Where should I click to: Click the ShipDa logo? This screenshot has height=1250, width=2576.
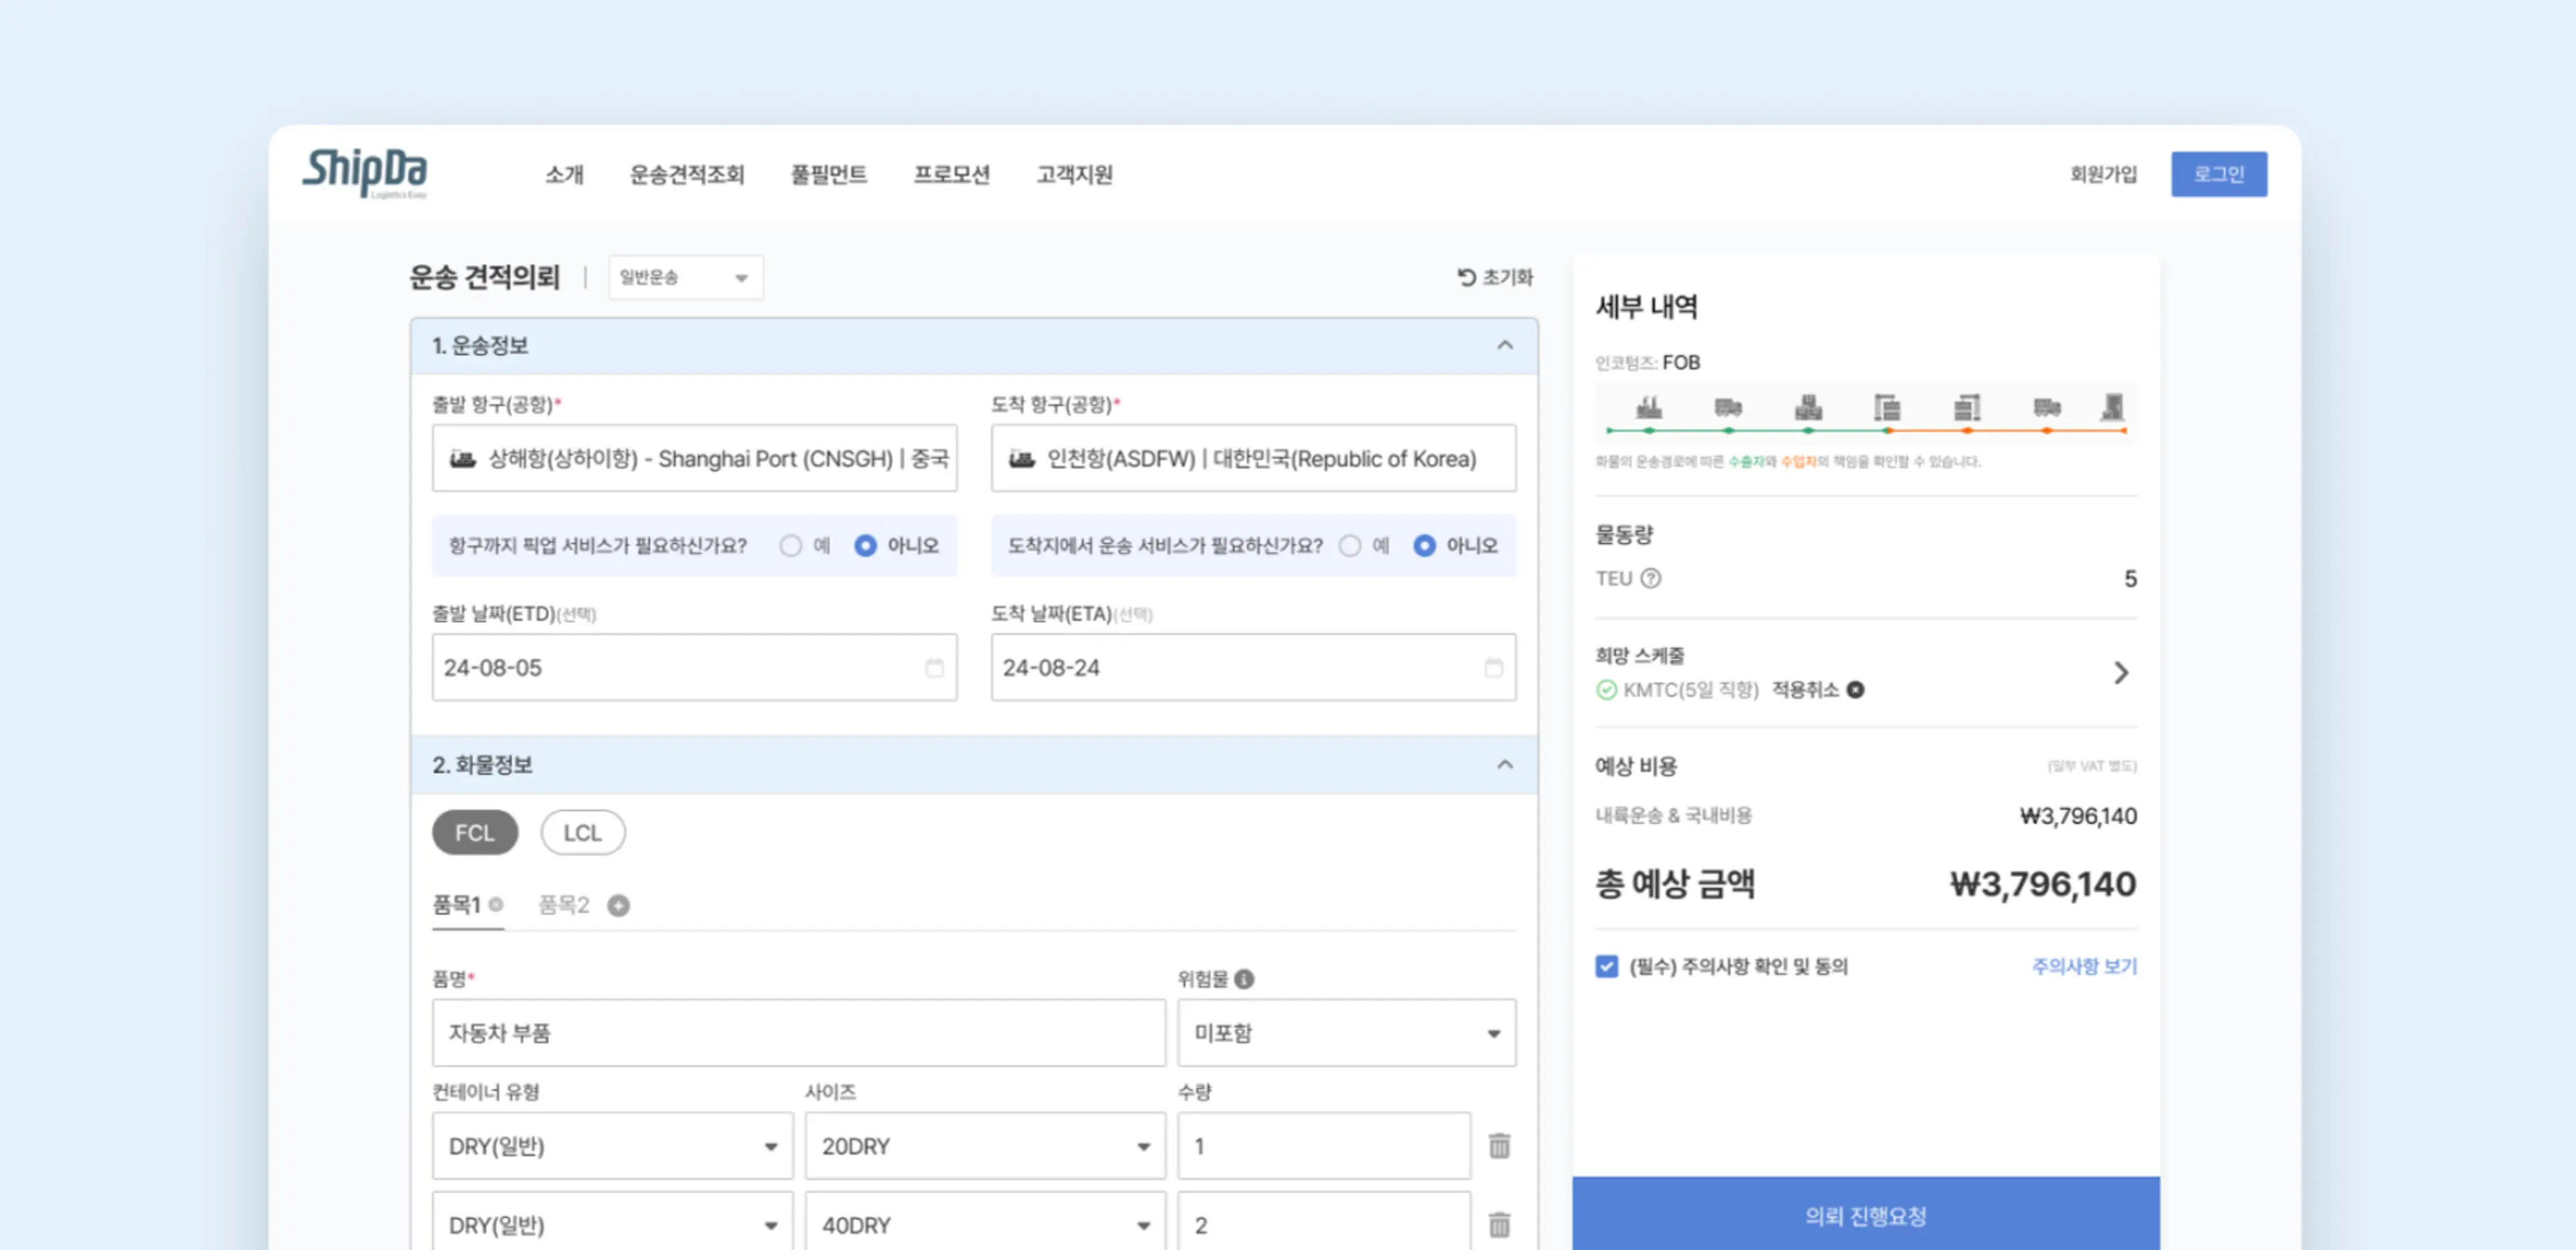(365, 173)
